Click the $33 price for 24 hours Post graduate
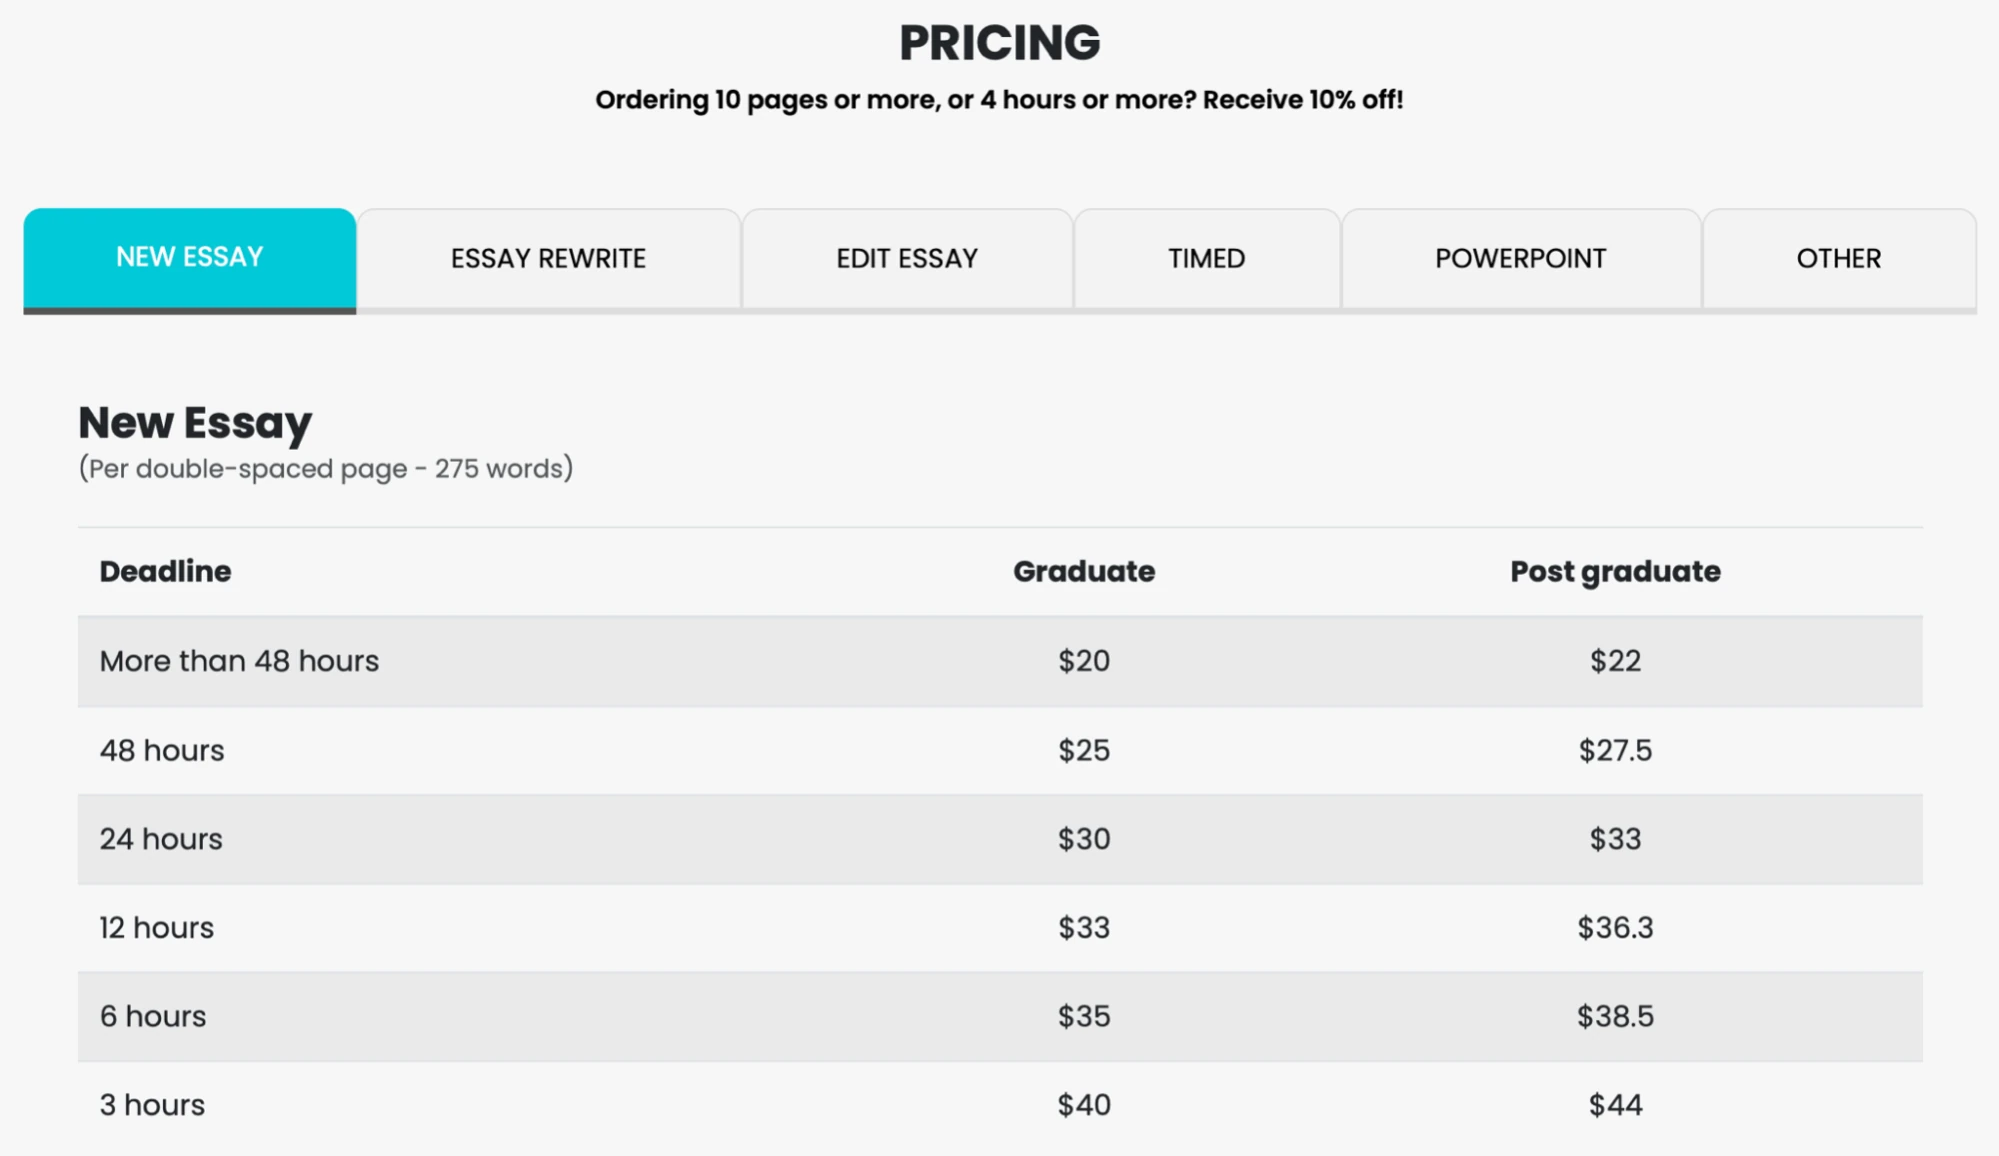Screen dimensions: 1999x1156 tap(1614, 839)
